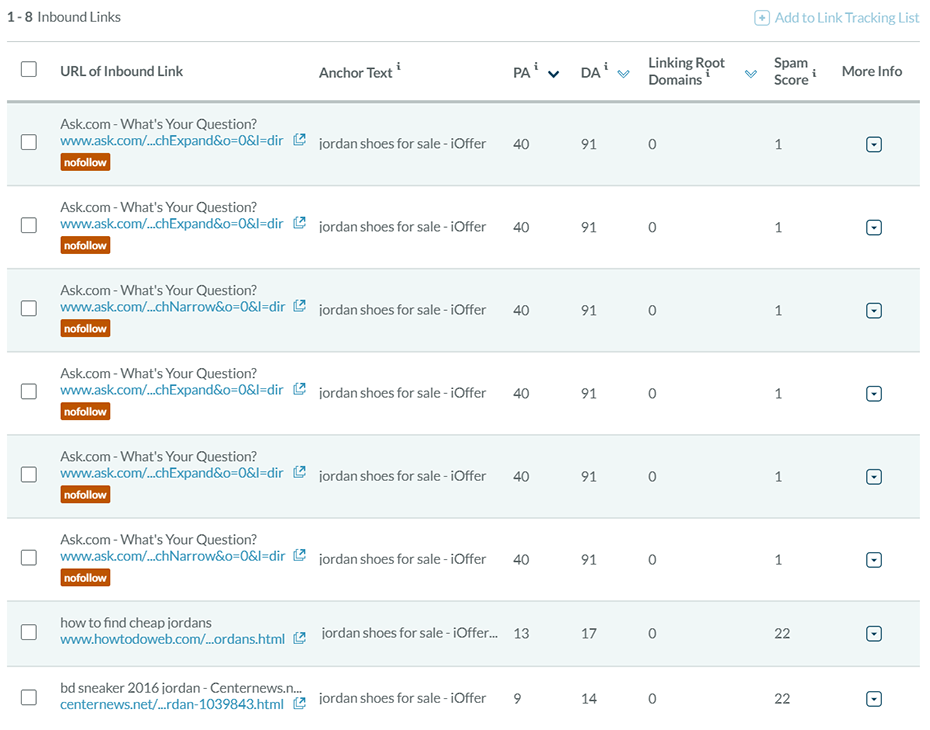The image size is (930, 730).
Task: Open www.howtodoweb.com/...ordans.html link
Action: 173,639
